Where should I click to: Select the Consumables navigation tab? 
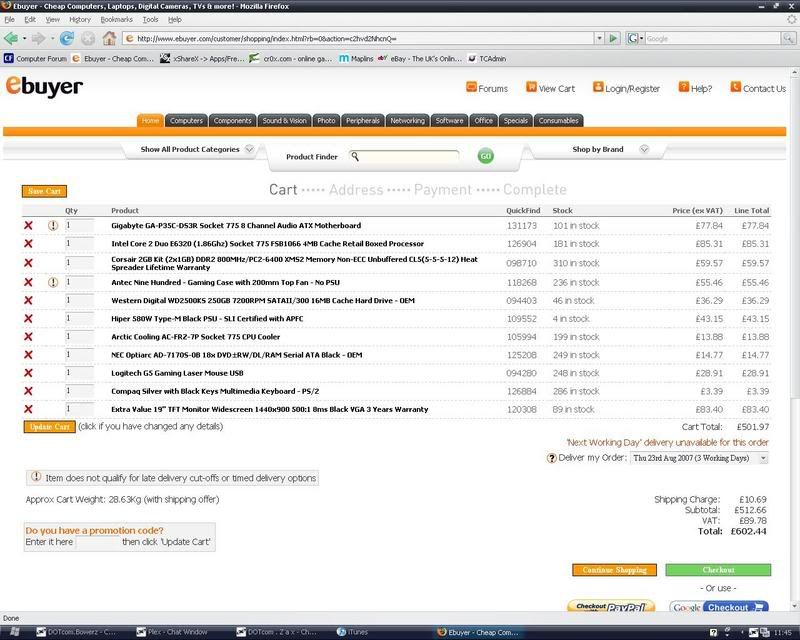pyautogui.click(x=559, y=120)
